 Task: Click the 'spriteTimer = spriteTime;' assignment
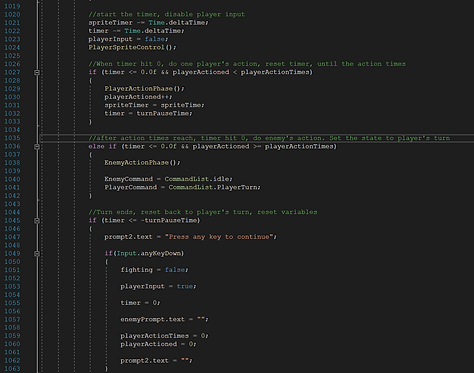point(154,105)
